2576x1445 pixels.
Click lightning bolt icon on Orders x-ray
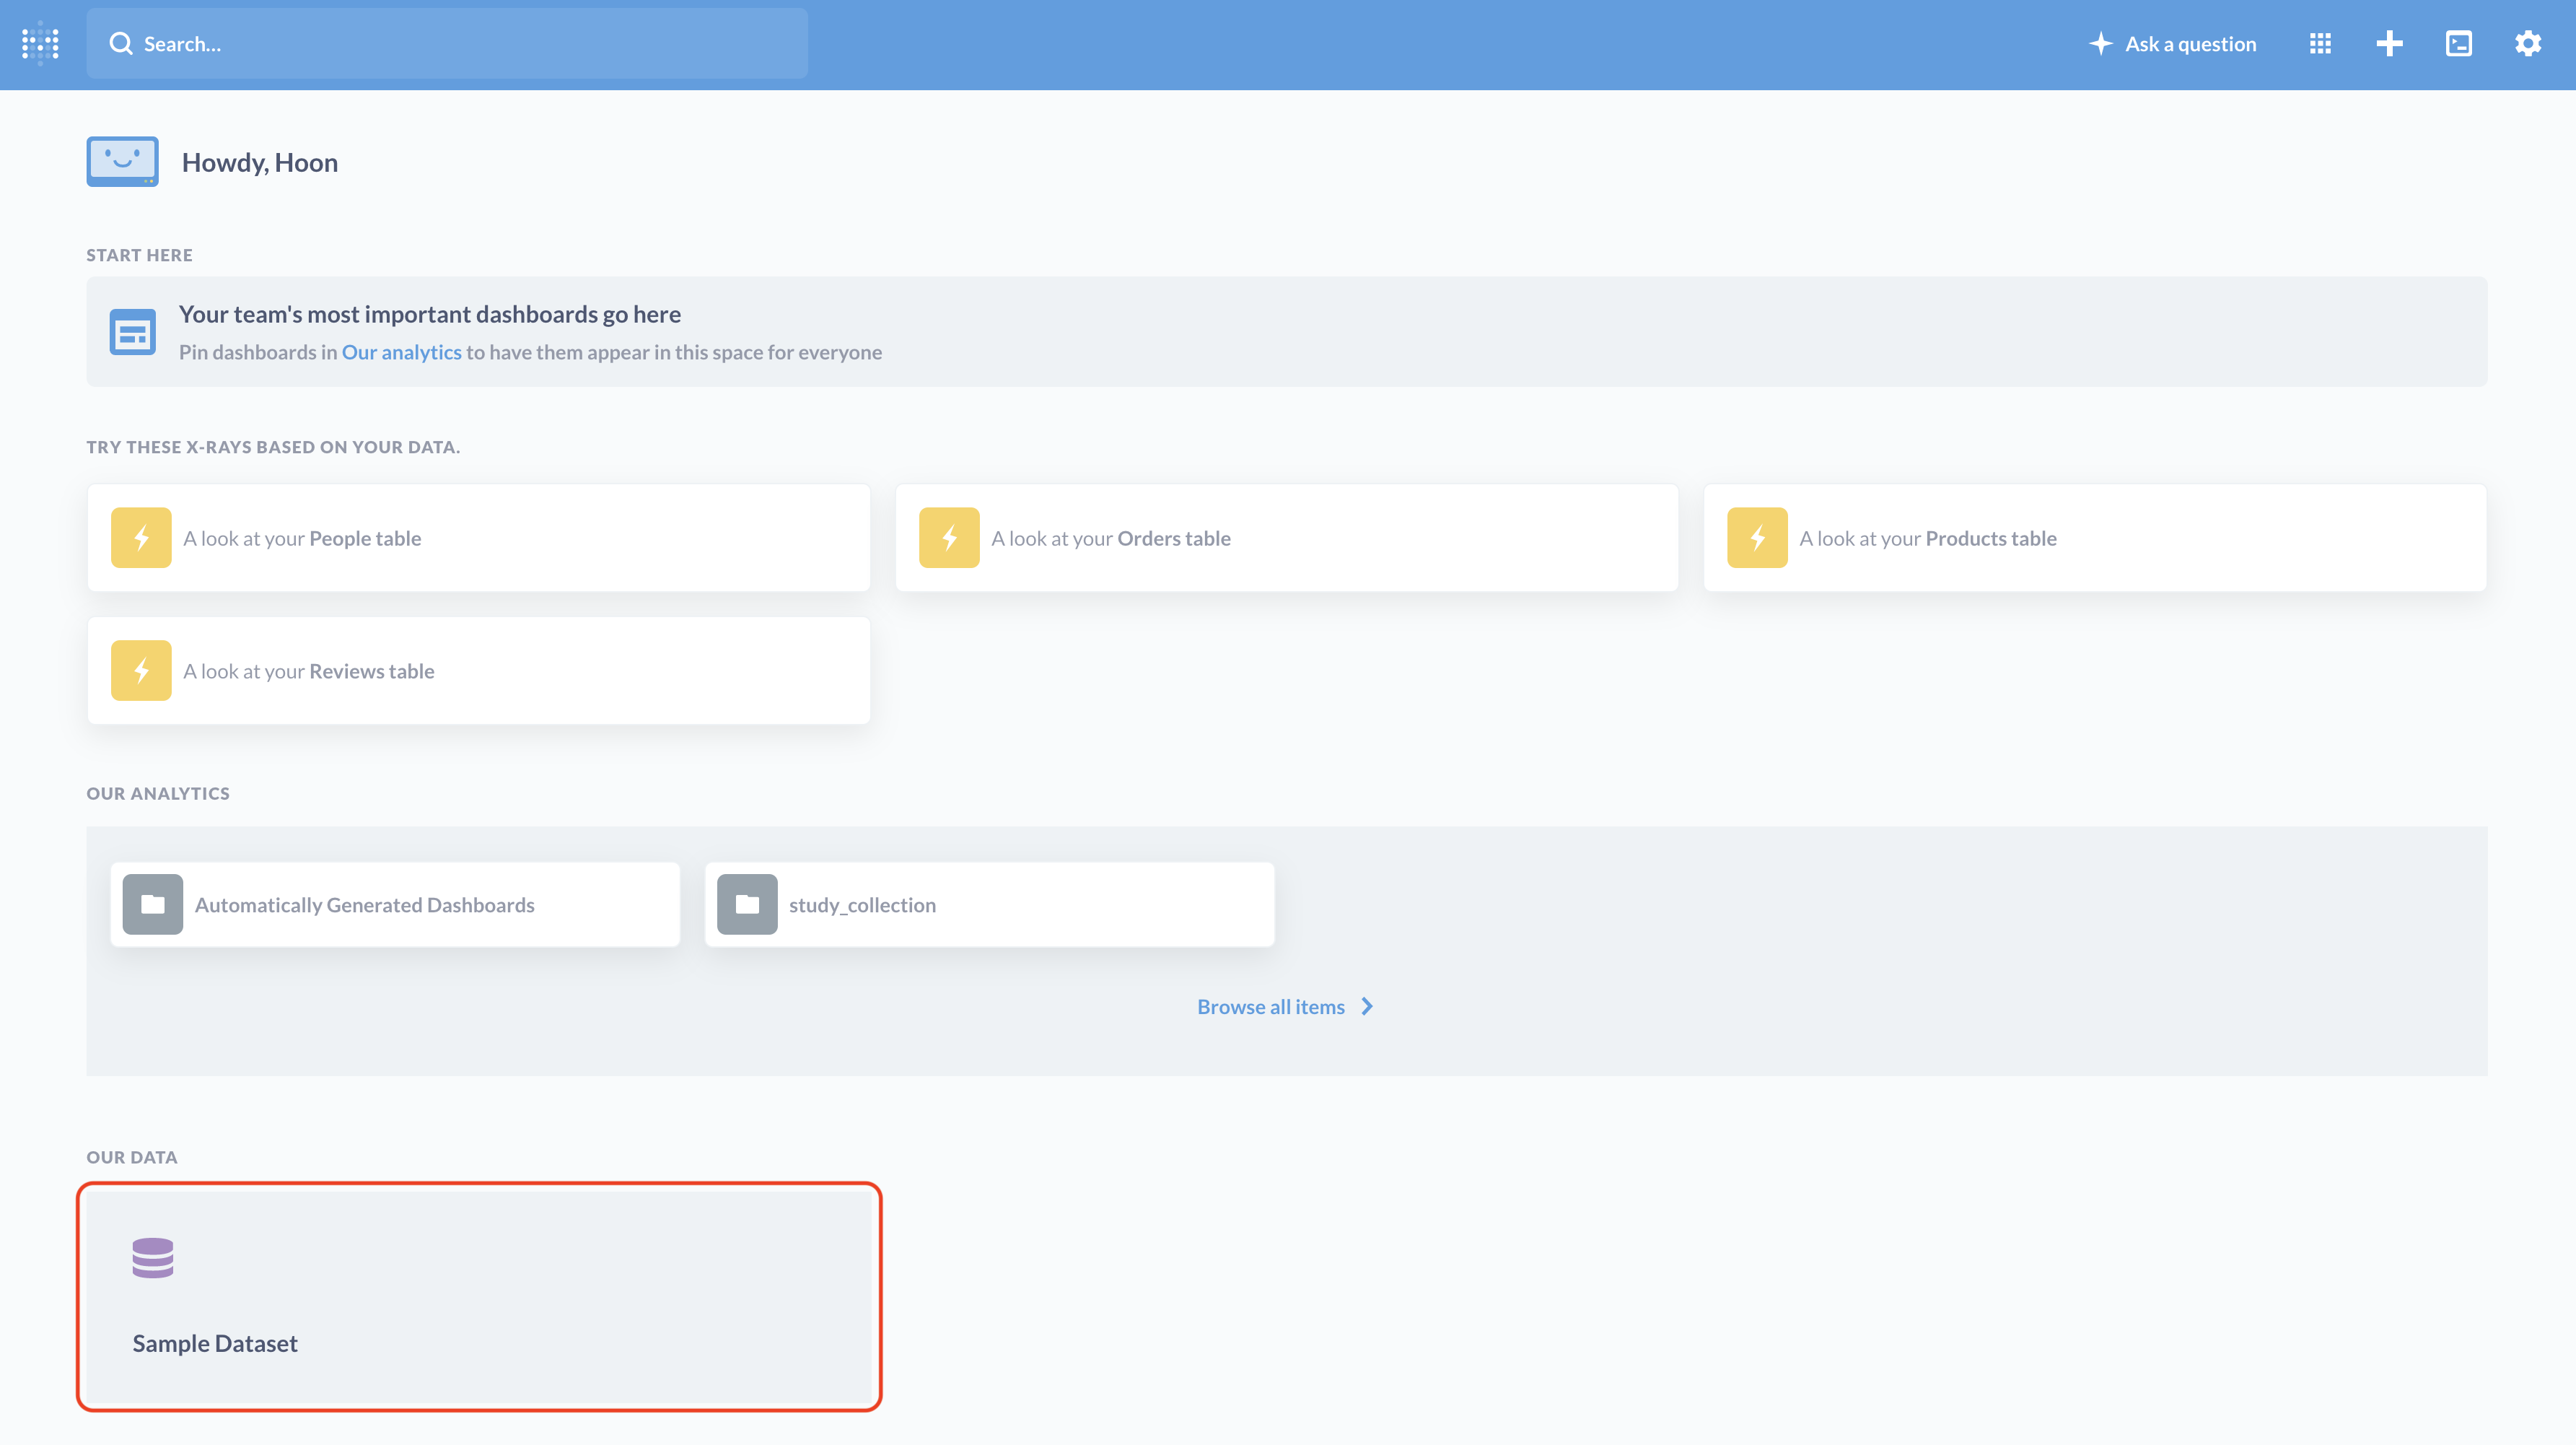[949, 538]
